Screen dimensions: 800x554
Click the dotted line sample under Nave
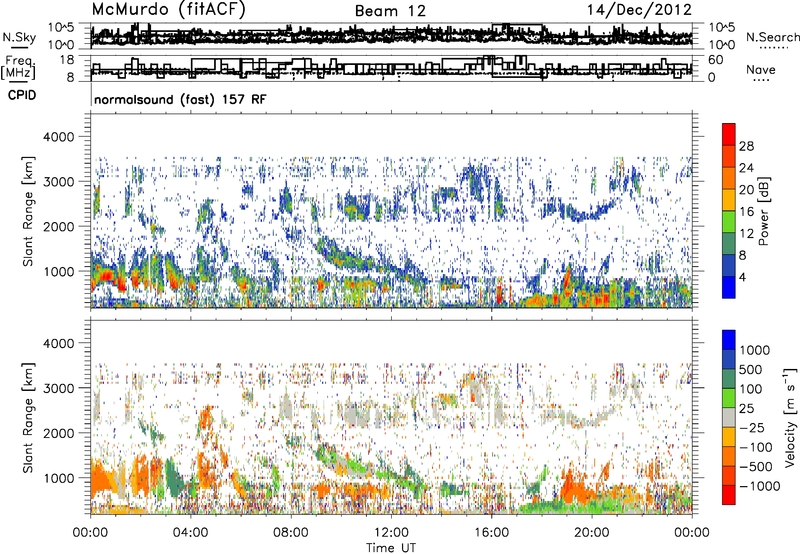point(761,81)
